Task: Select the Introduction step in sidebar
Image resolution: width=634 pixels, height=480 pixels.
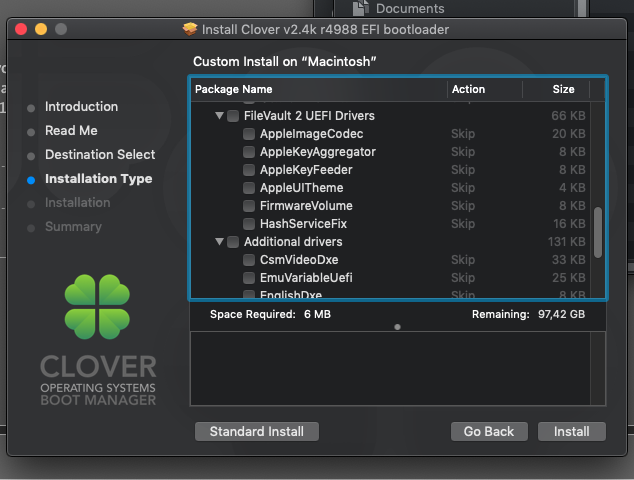Action: click(x=81, y=107)
